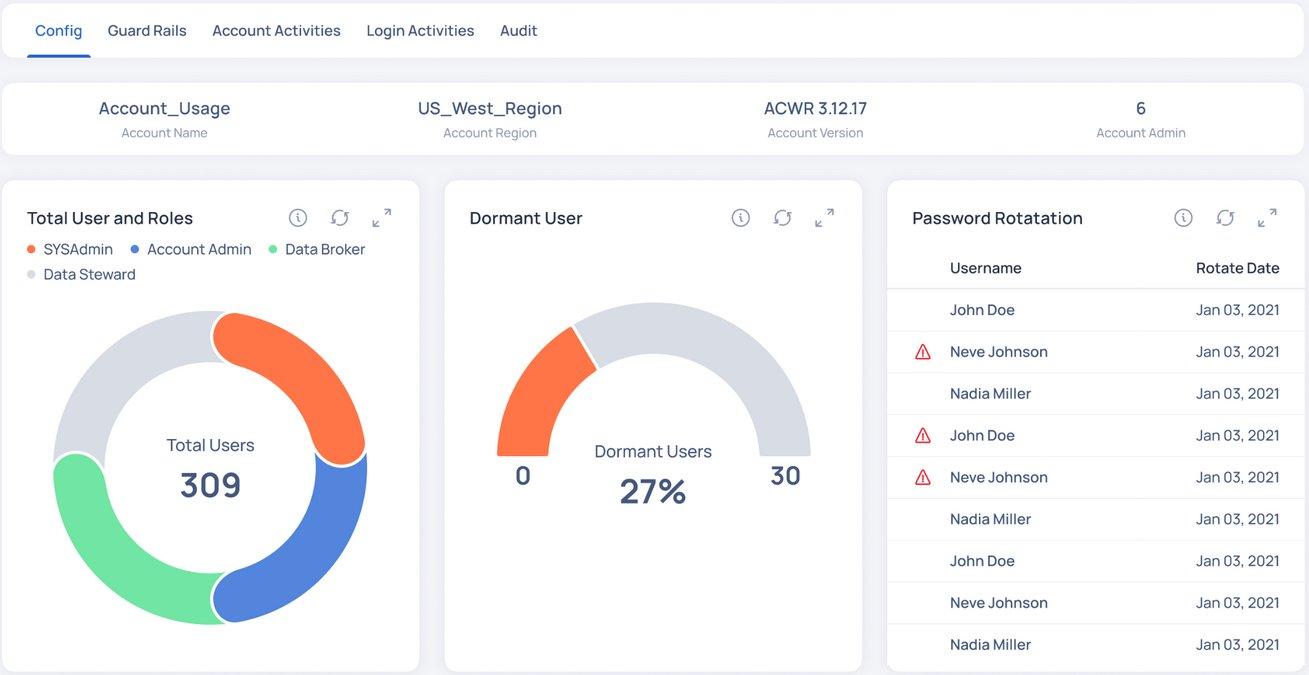Toggle Data Broker legend item
Viewport: 1309px width, 675px height.
pos(317,249)
